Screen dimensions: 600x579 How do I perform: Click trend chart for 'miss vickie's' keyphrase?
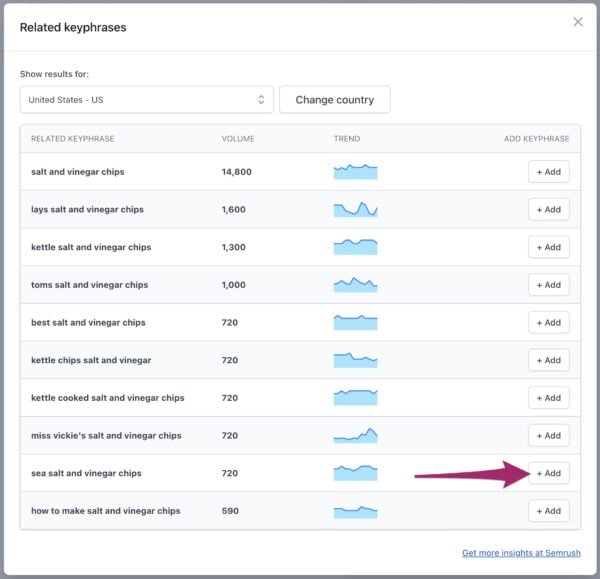355,436
